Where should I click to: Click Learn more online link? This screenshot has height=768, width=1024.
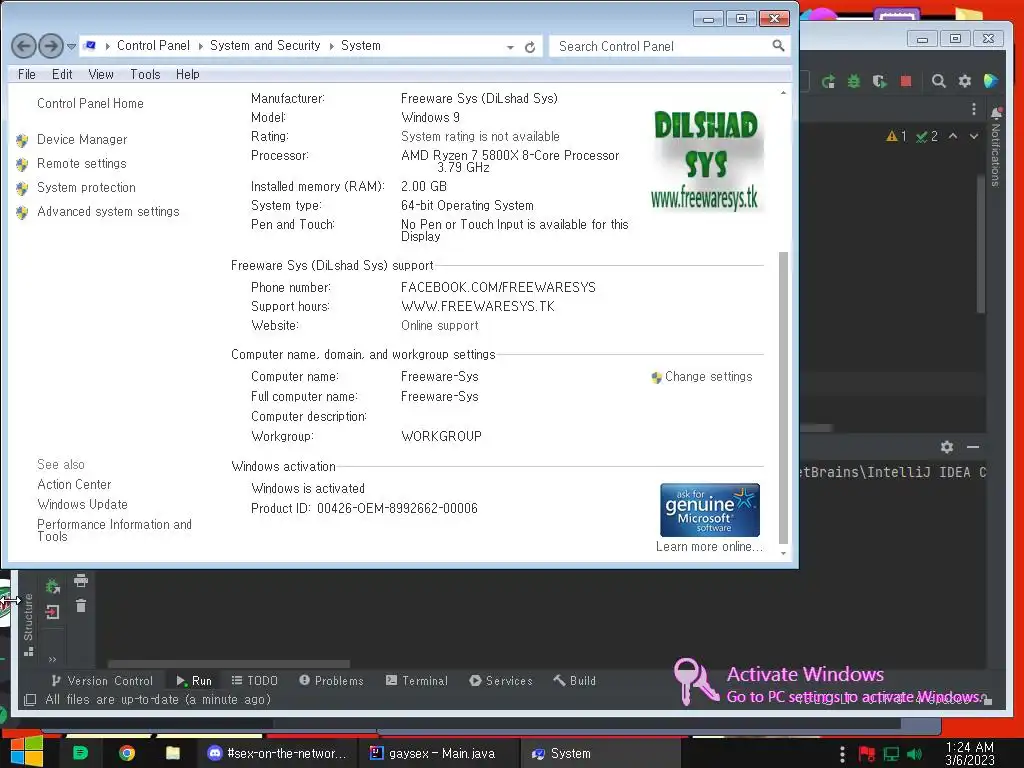709,547
